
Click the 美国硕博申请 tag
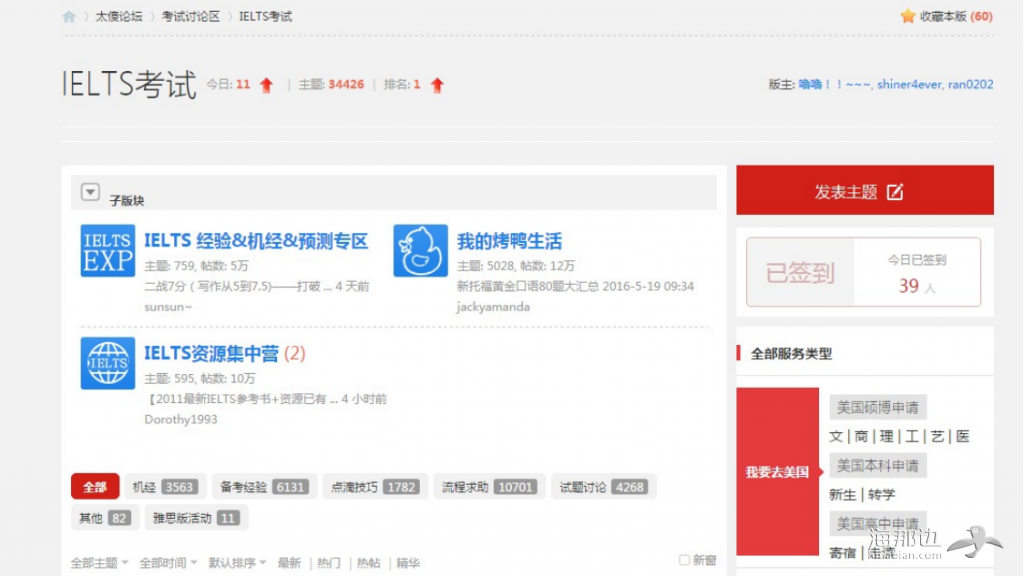tap(878, 408)
